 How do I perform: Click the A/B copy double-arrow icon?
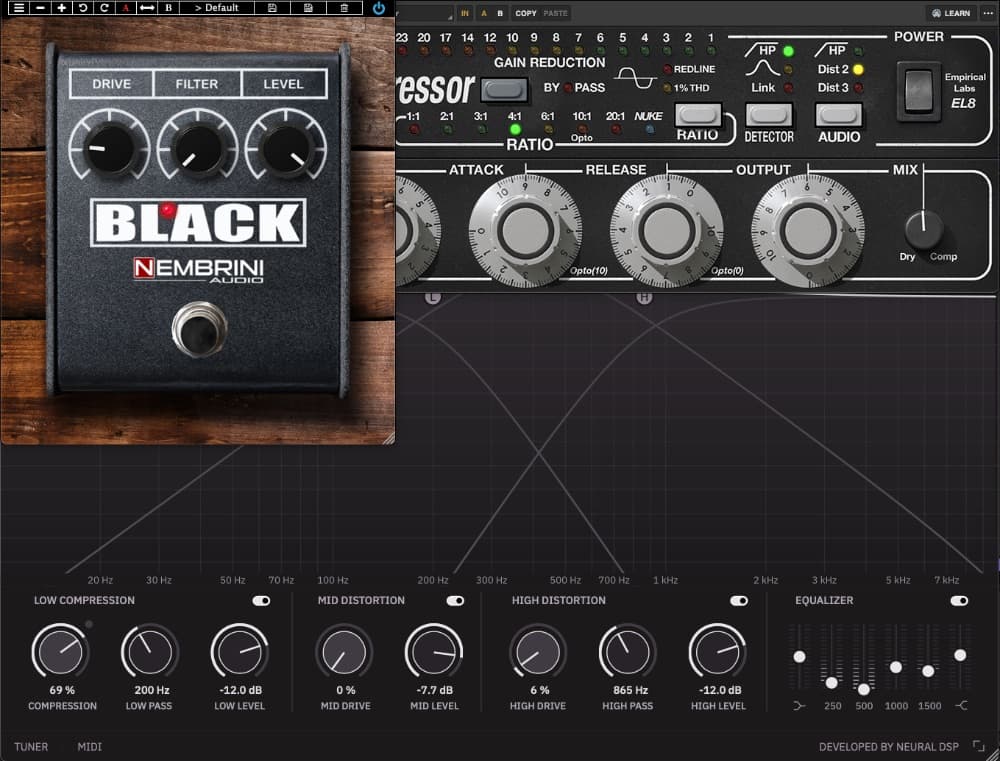click(147, 8)
